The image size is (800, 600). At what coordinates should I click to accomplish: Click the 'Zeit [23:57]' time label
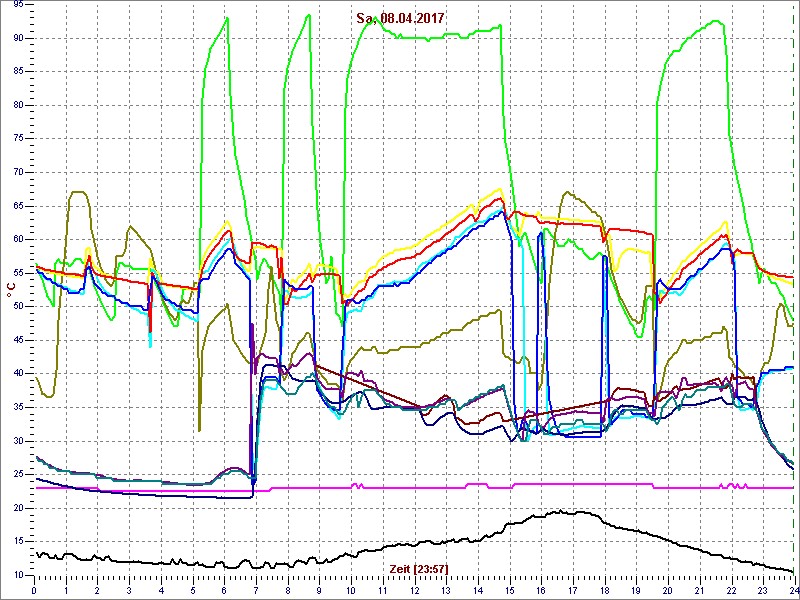(418, 568)
